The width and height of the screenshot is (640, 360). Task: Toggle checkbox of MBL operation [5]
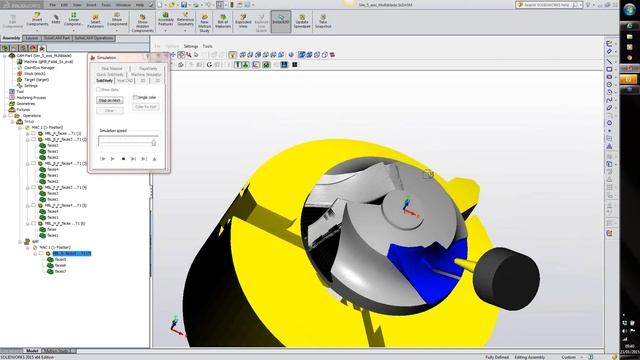[34, 205]
